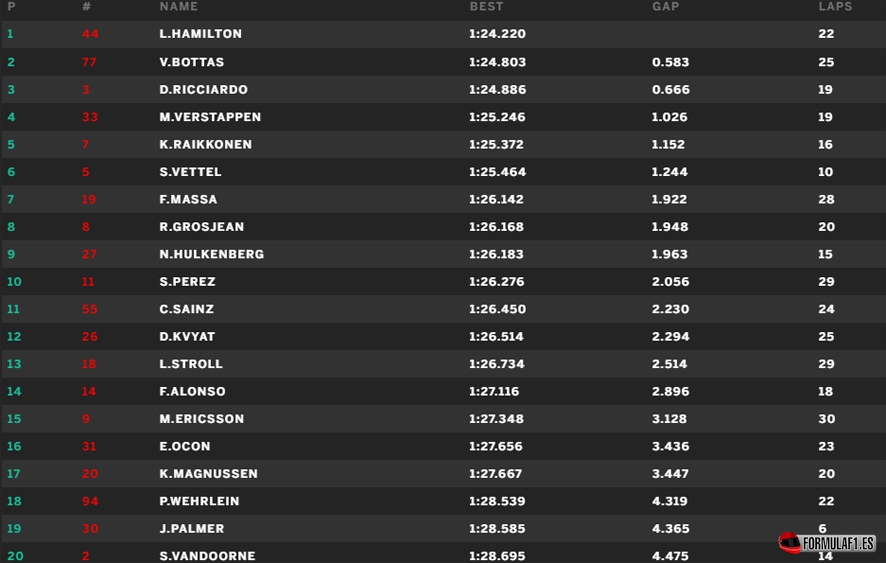Viewport: 886px width, 563px height.
Task: Select the BEST column header
Action: coord(486,7)
